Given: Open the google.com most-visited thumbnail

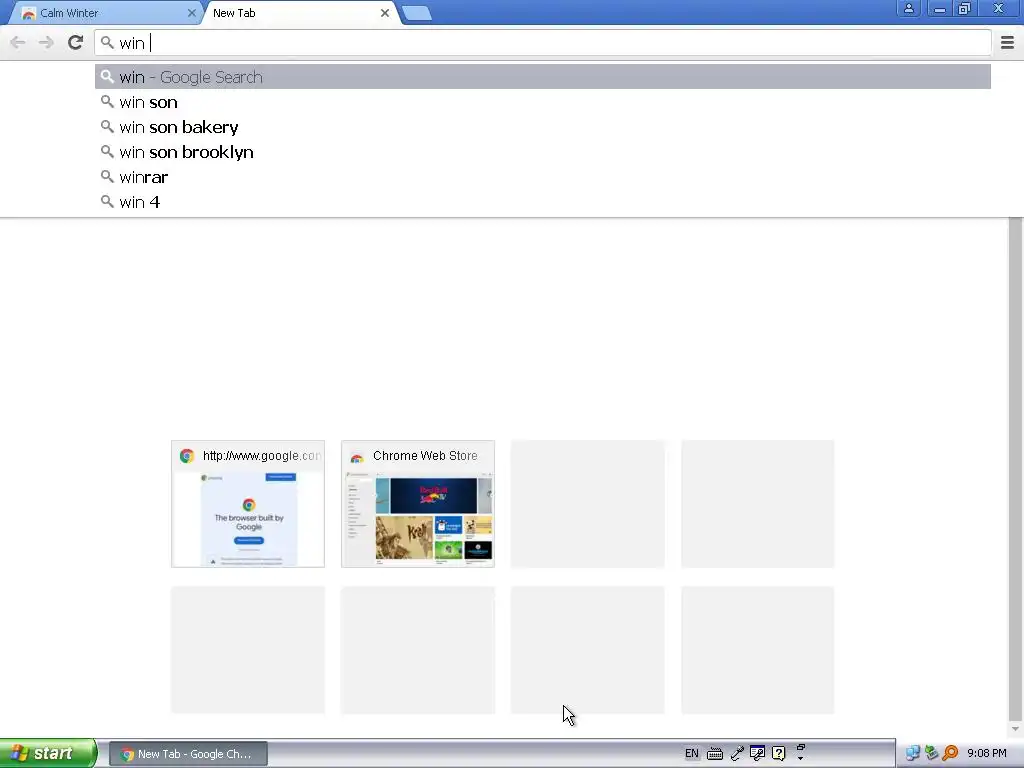Looking at the screenshot, I should tap(248, 504).
